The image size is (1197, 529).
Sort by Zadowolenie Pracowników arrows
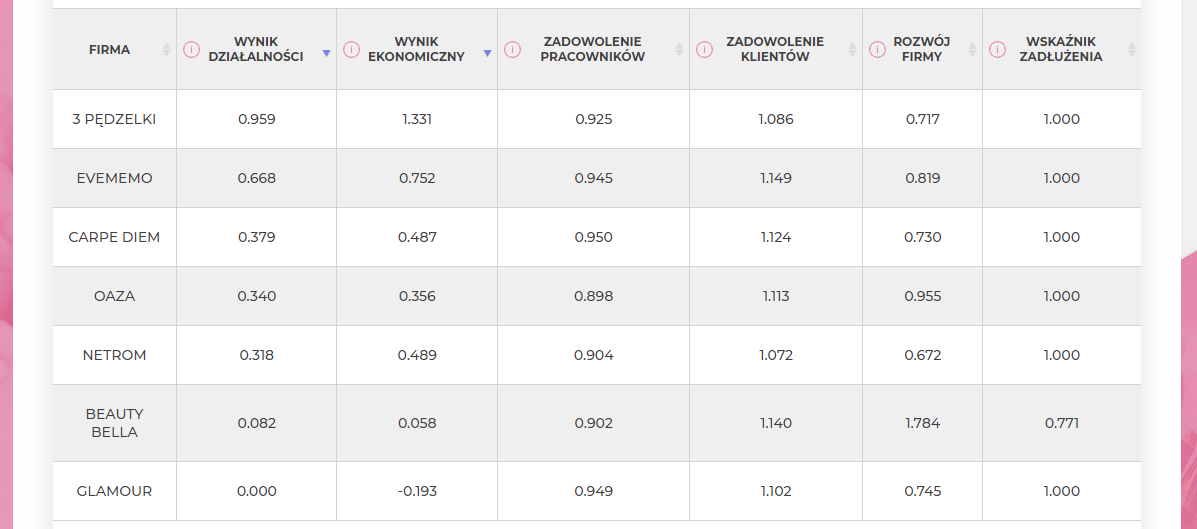pyautogui.click(x=679, y=50)
